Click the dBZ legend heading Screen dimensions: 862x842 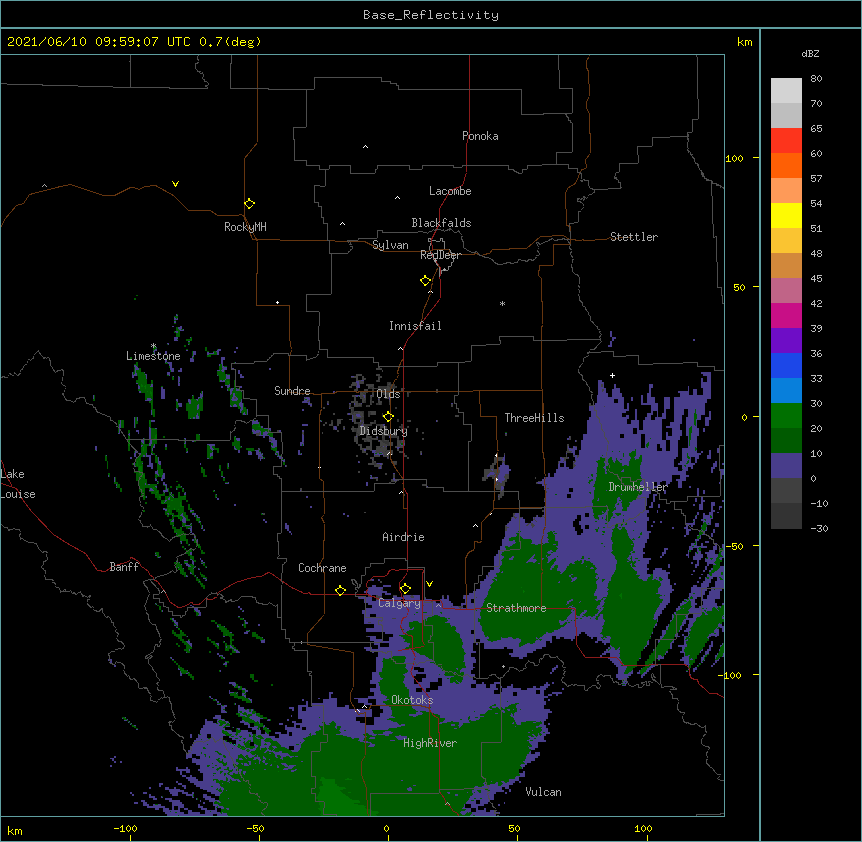pyautogui.click(x=810, y=53)
